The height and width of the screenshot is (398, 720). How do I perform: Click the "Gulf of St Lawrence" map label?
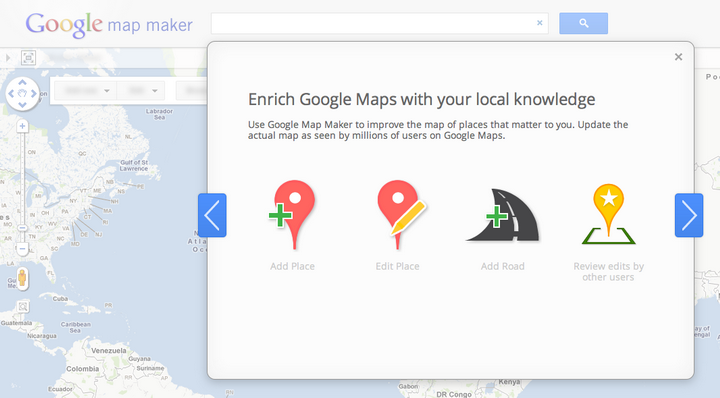click(134, 165)
